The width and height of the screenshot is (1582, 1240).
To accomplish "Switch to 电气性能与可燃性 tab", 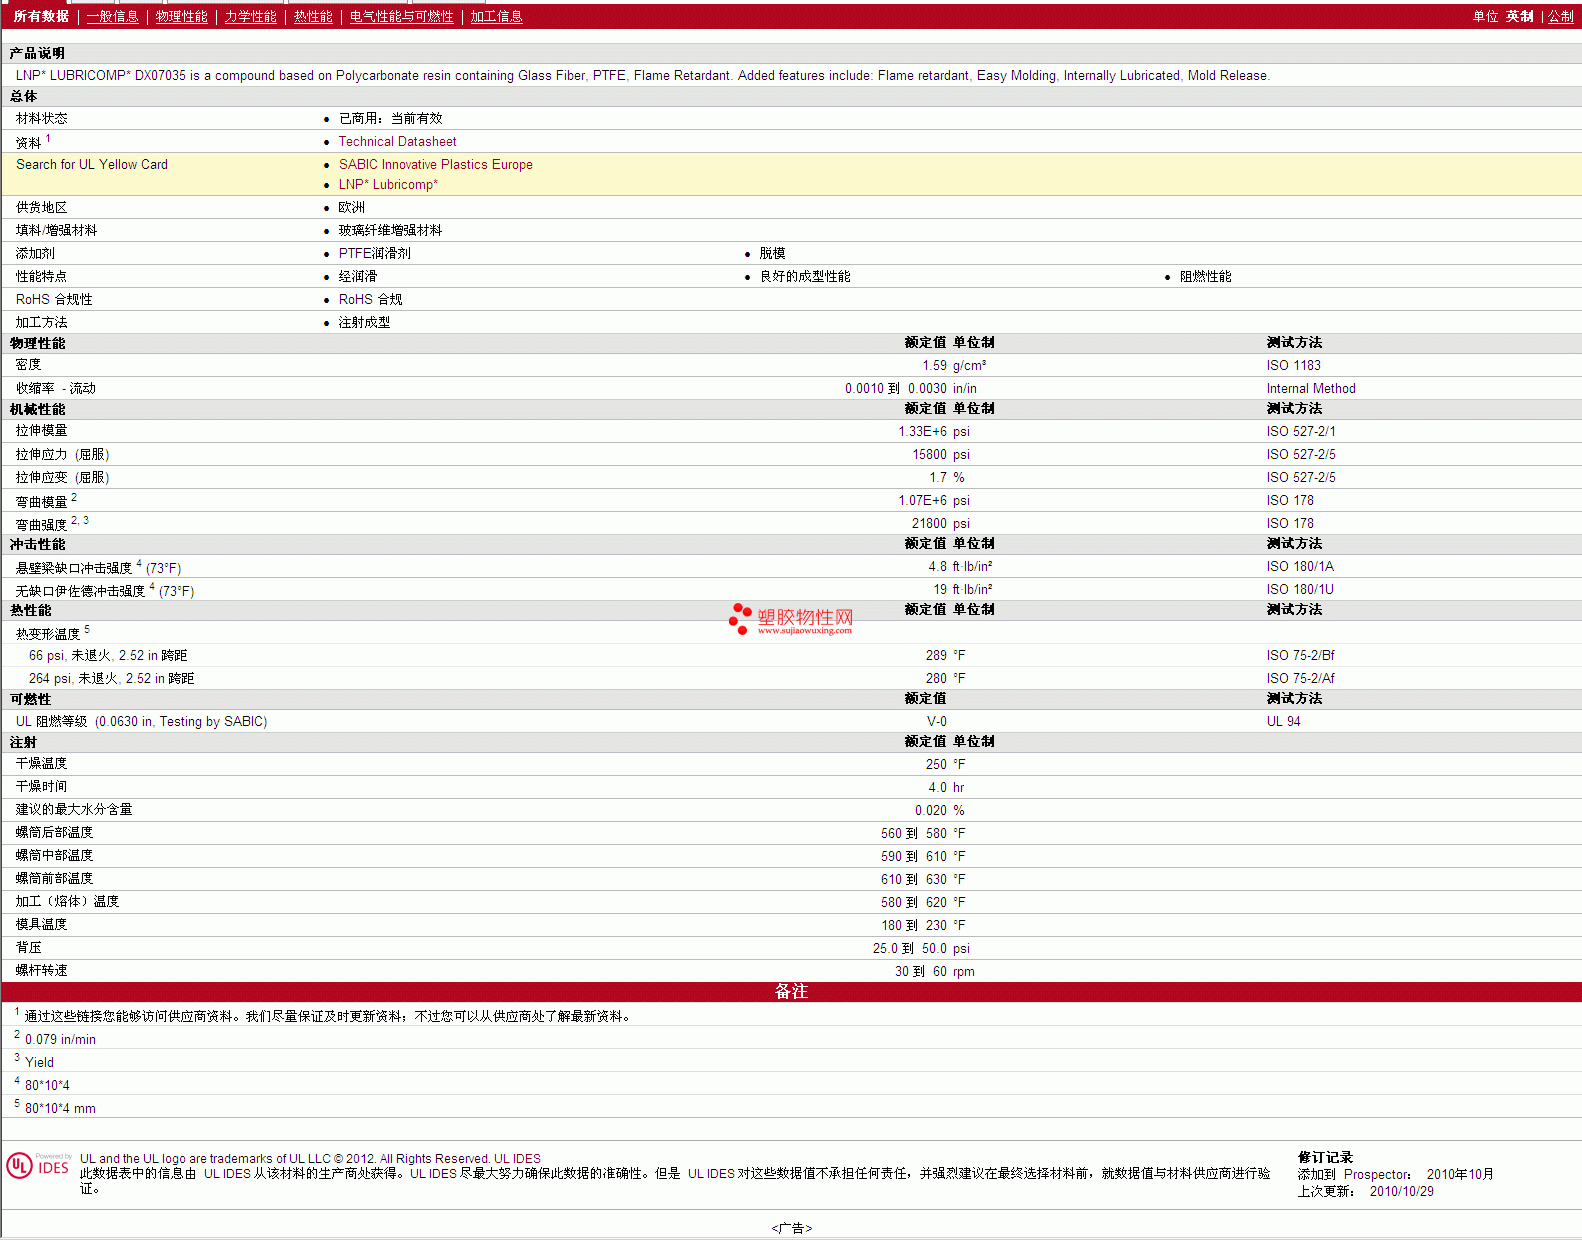I will 401,16.
